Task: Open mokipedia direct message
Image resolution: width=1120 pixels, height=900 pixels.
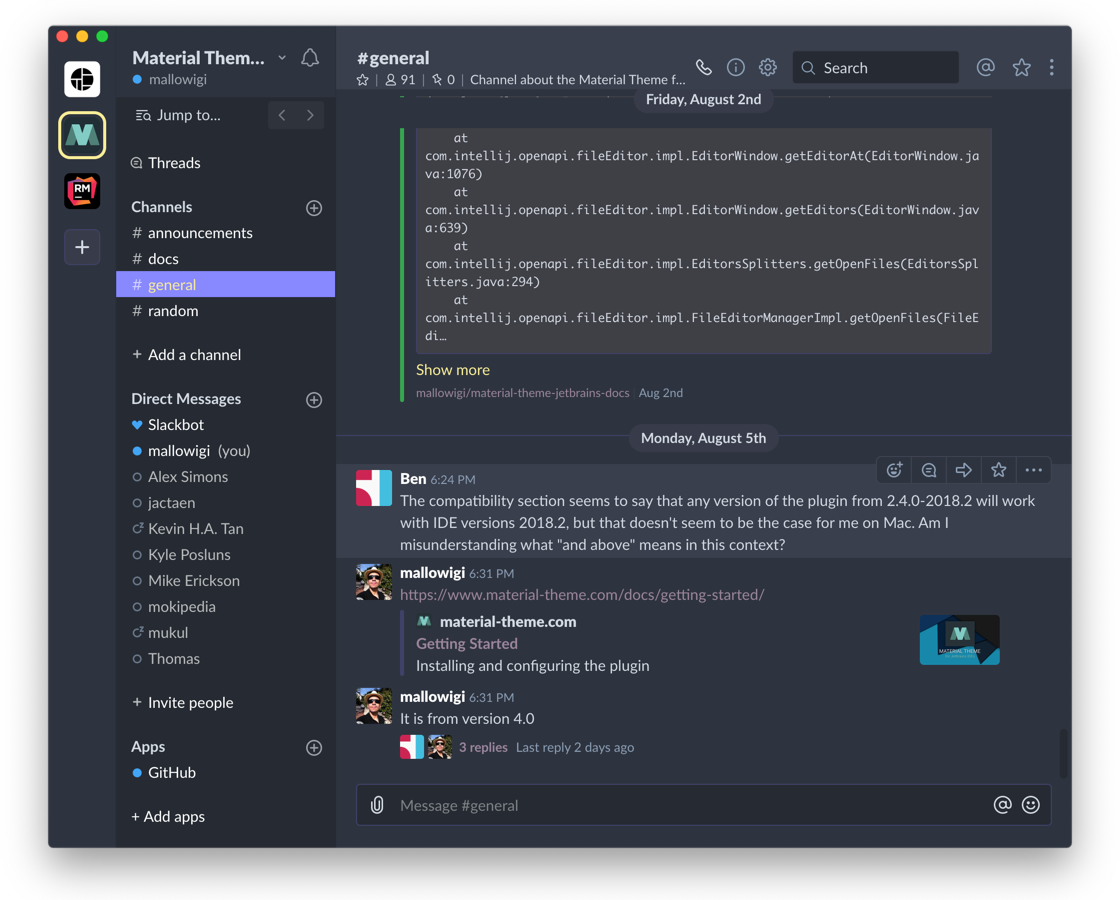Action: click(226, 606)
